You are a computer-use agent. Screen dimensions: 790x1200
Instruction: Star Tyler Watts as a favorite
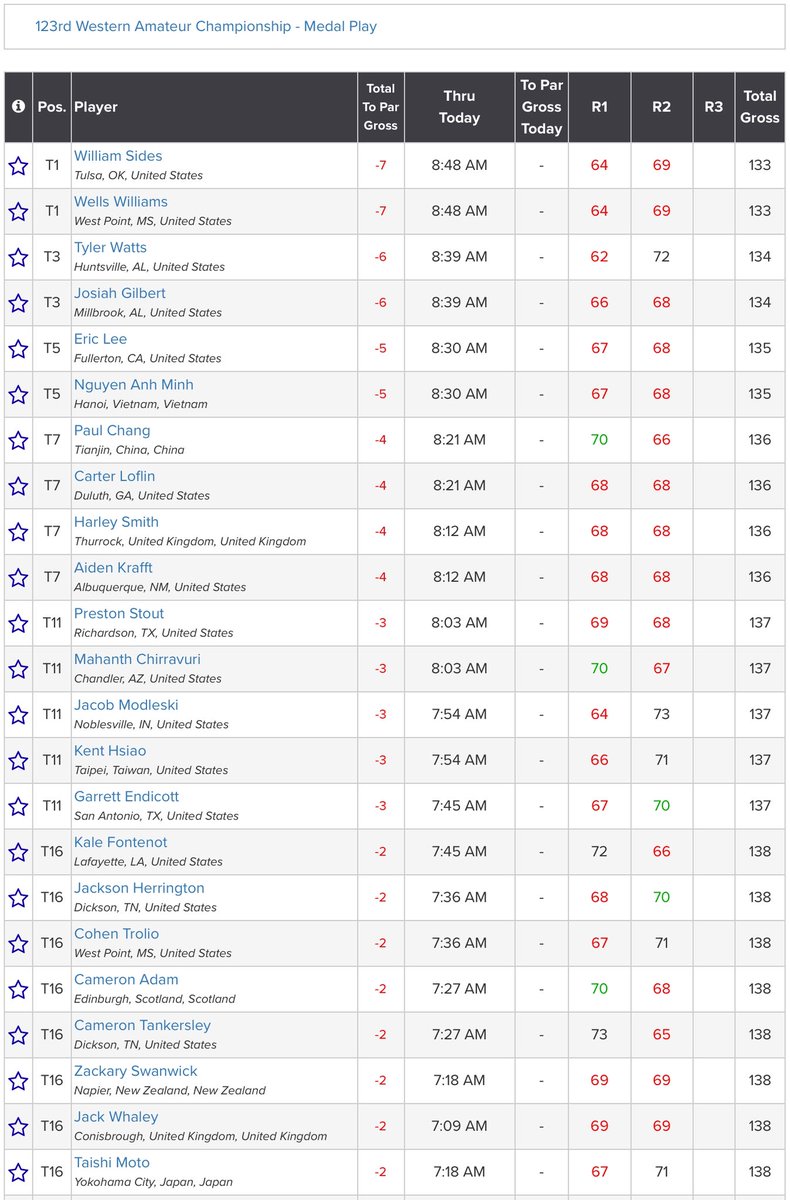[x=18, y=257]
